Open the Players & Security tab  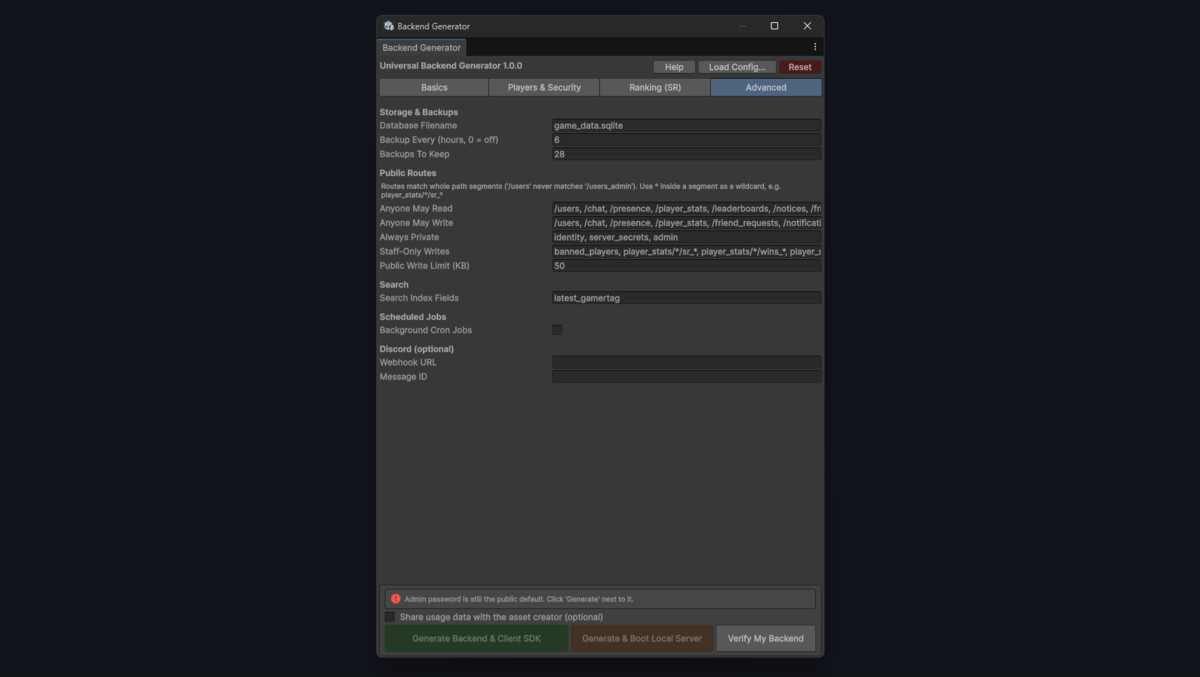544,88
